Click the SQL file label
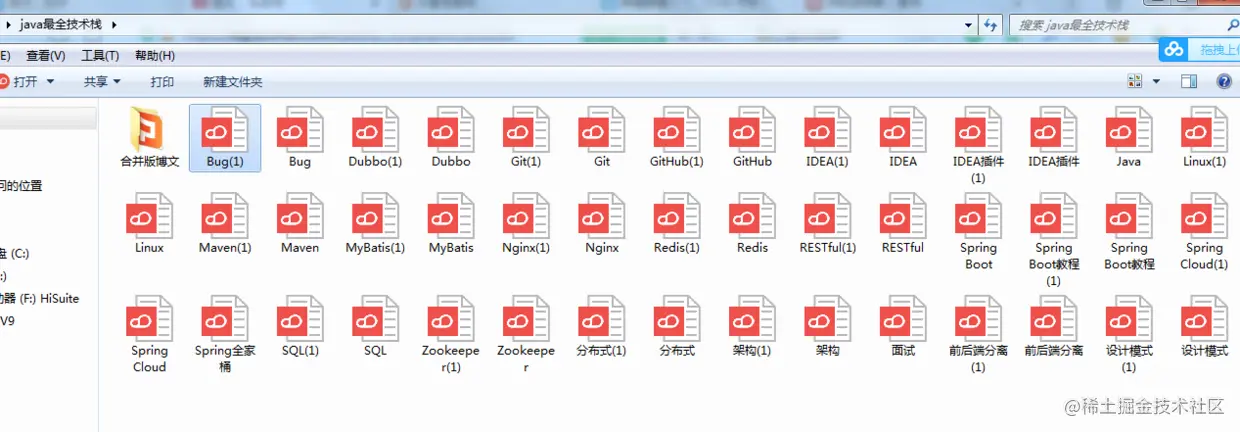Viewport: 1240px width, 432px height. pos(375,350)
